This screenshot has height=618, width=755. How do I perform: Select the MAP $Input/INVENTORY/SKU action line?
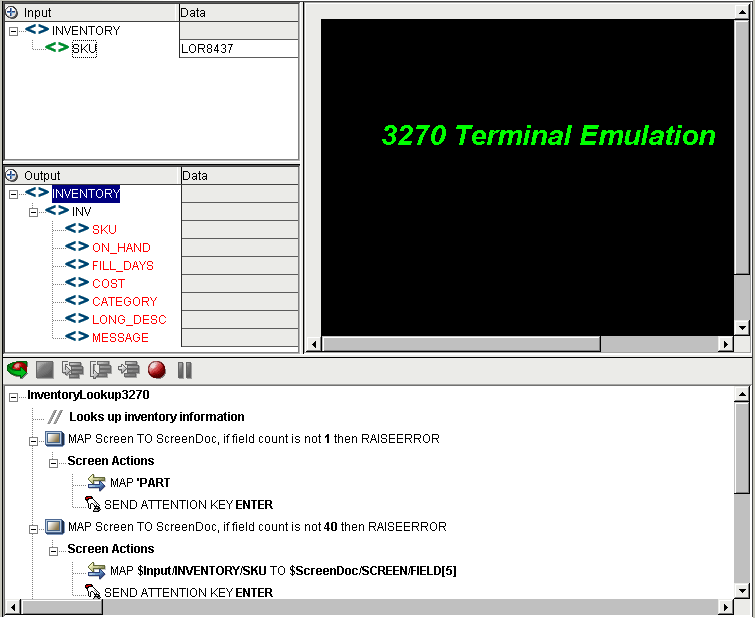click(283, 571)
